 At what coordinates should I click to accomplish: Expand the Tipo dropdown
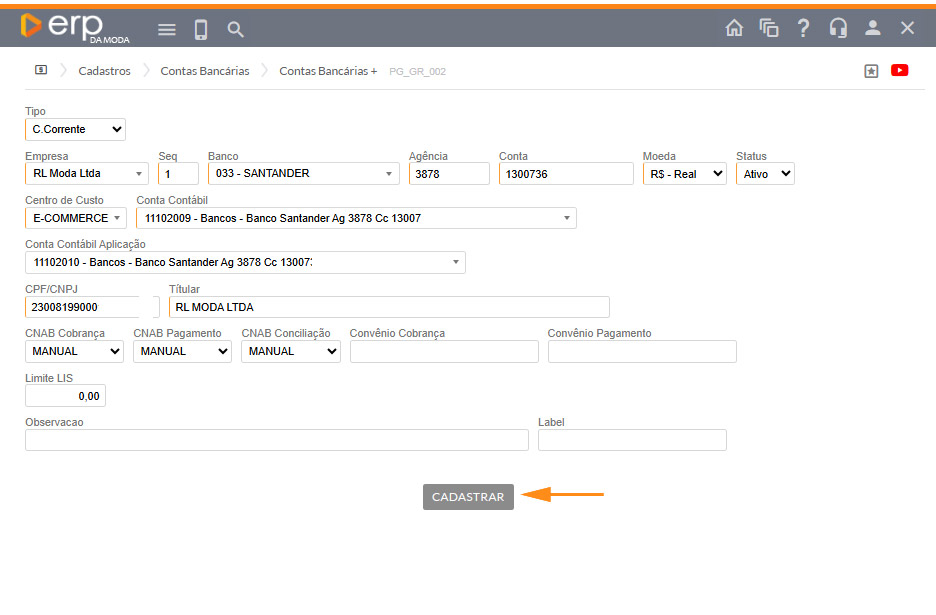[75, 129]
